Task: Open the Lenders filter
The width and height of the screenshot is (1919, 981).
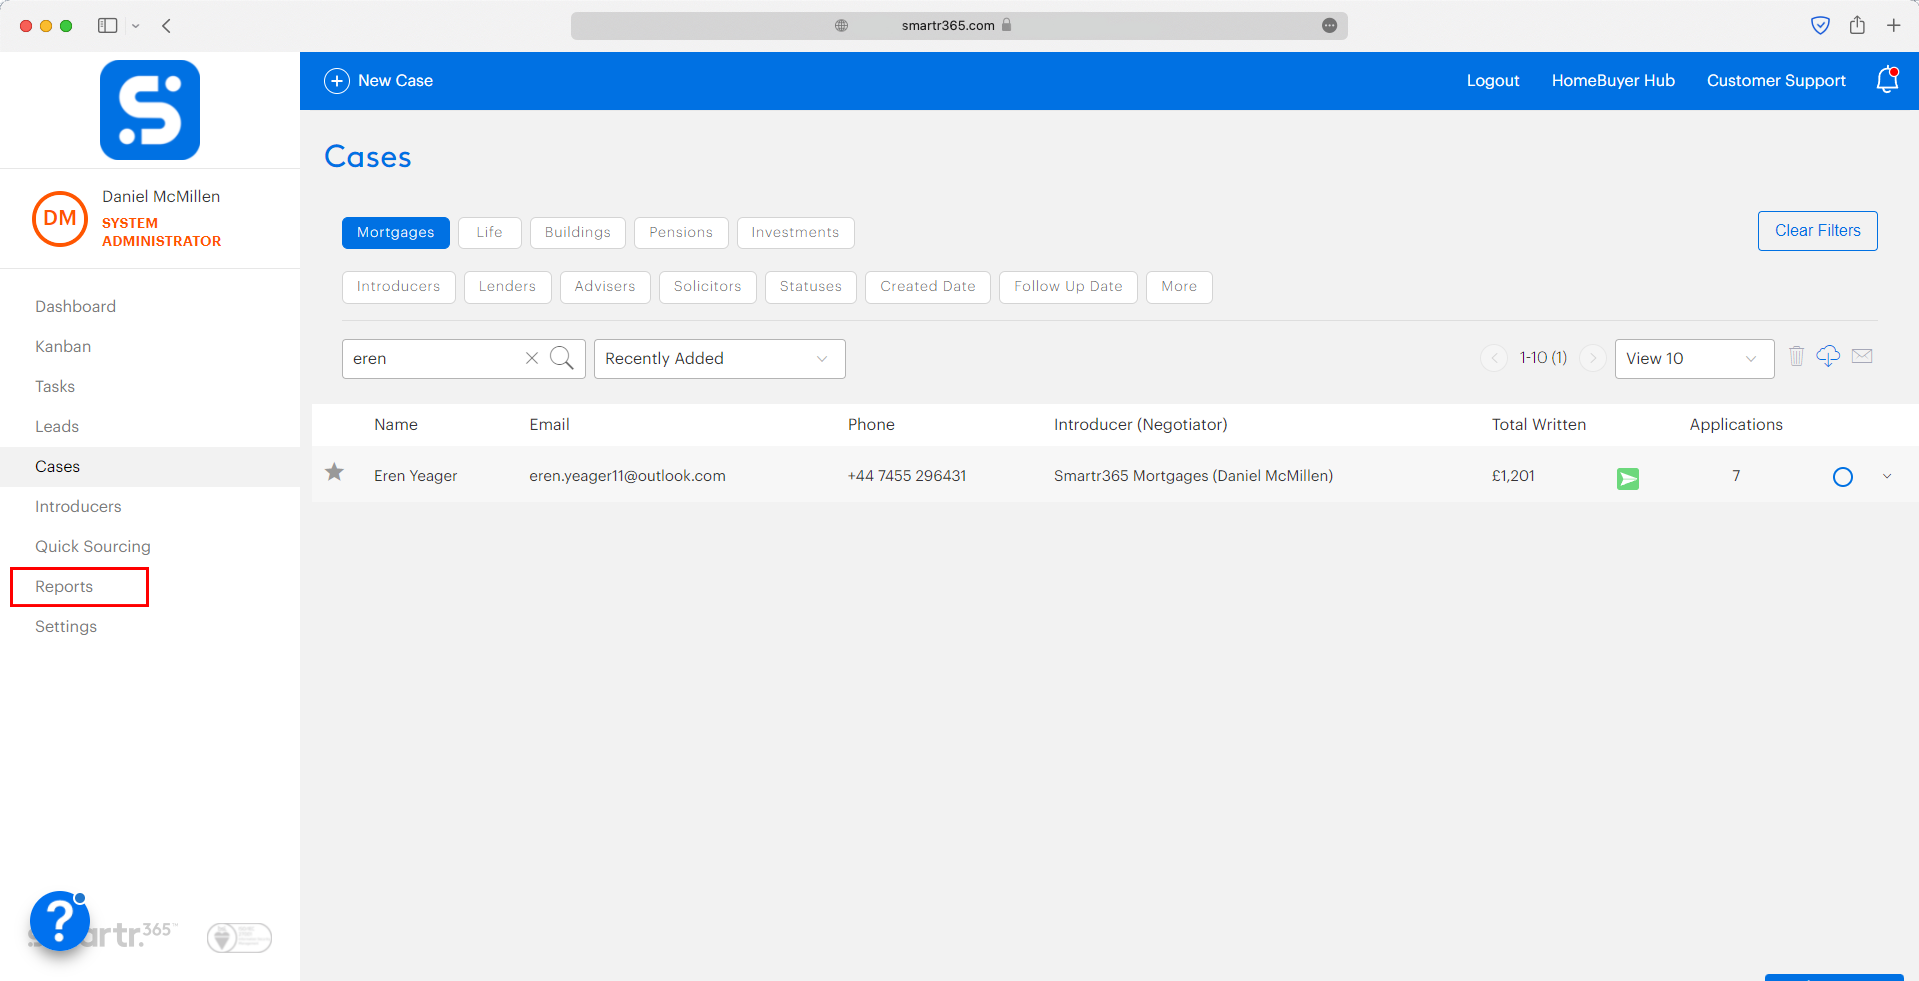Action: coord(507,287)
